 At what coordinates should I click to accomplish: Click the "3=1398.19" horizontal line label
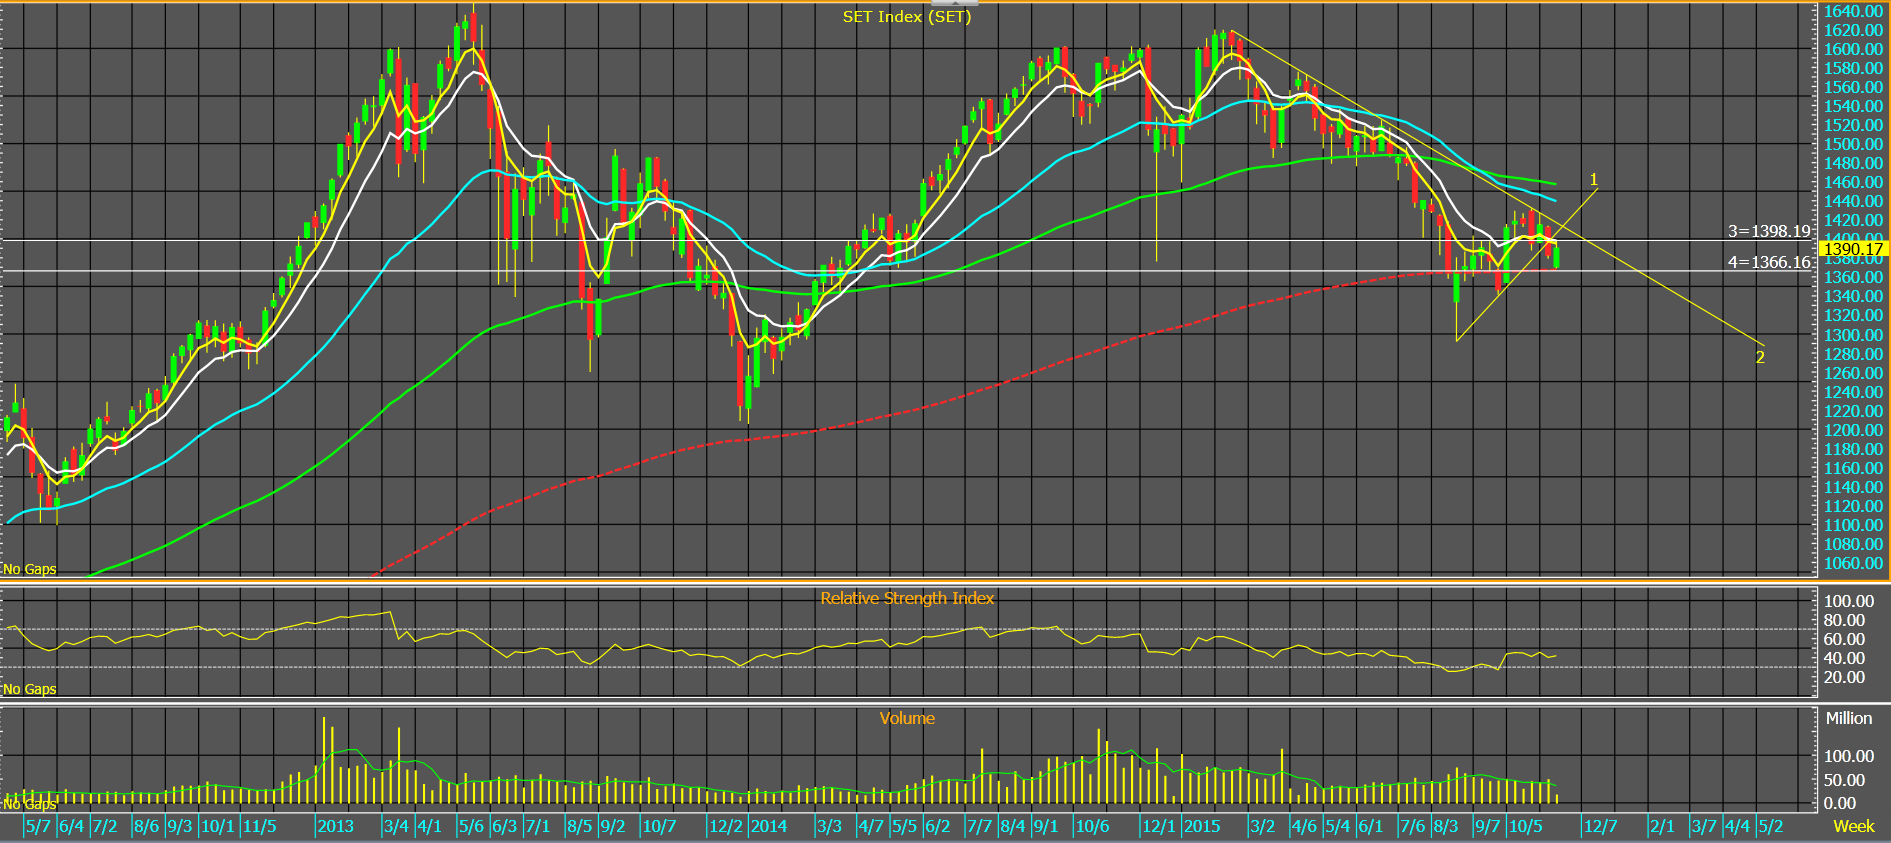coord(1769,231)
